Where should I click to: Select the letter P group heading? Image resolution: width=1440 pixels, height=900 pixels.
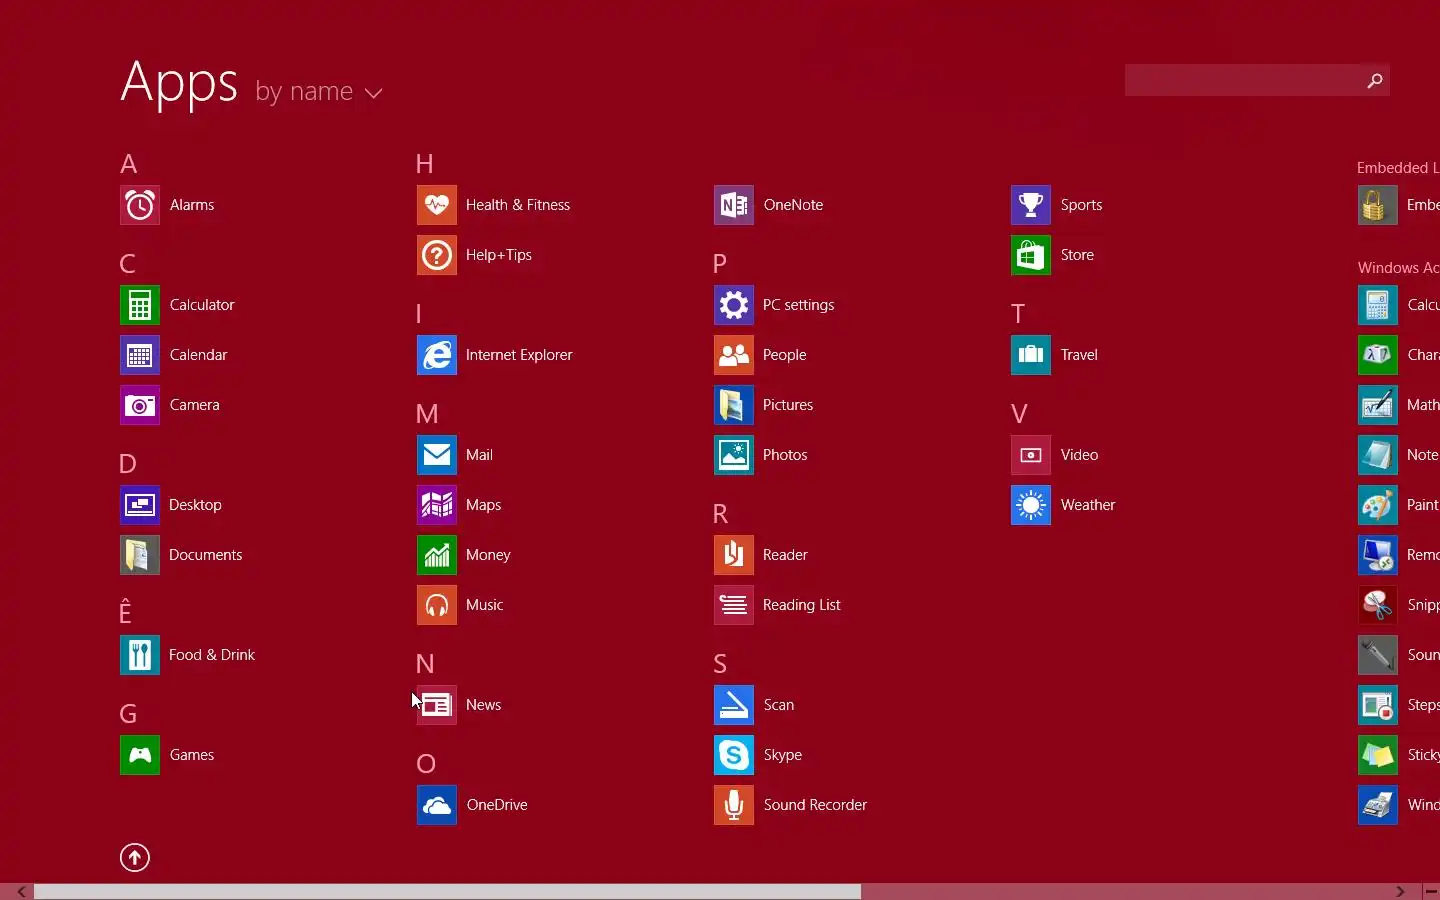tap(719, 263)
